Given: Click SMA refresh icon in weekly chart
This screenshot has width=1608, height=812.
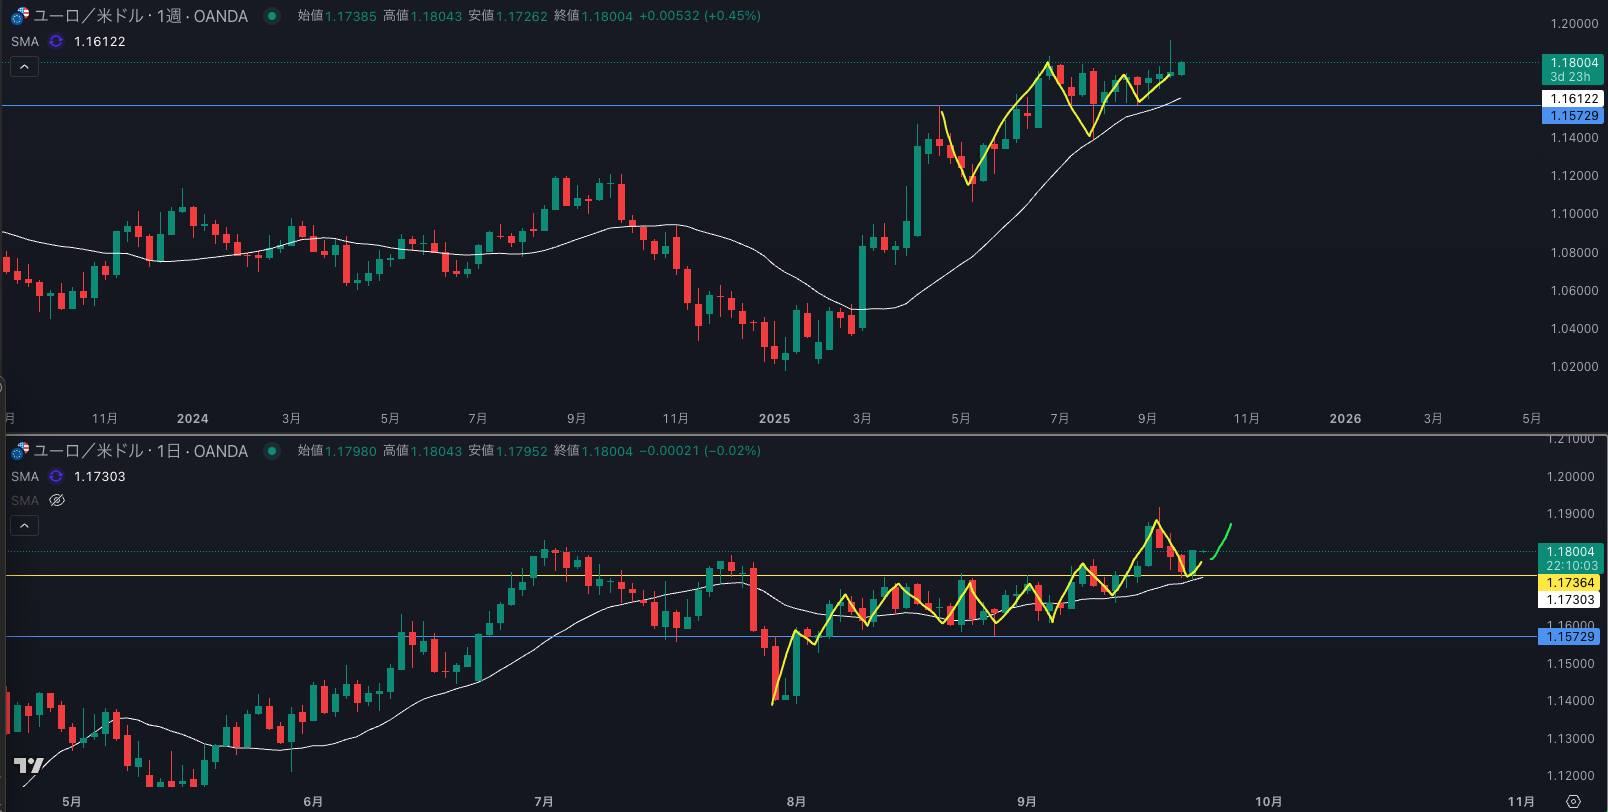Looking at the screenshot, I should tap(56, 41).
